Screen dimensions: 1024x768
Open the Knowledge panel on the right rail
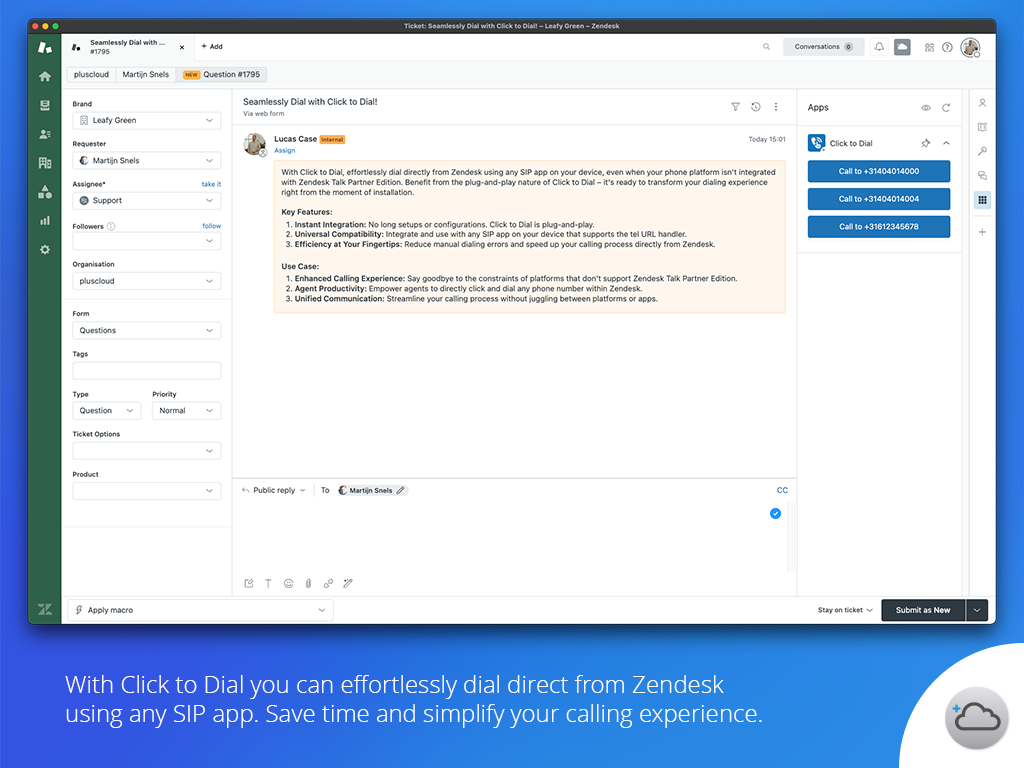tap(982, 127)
